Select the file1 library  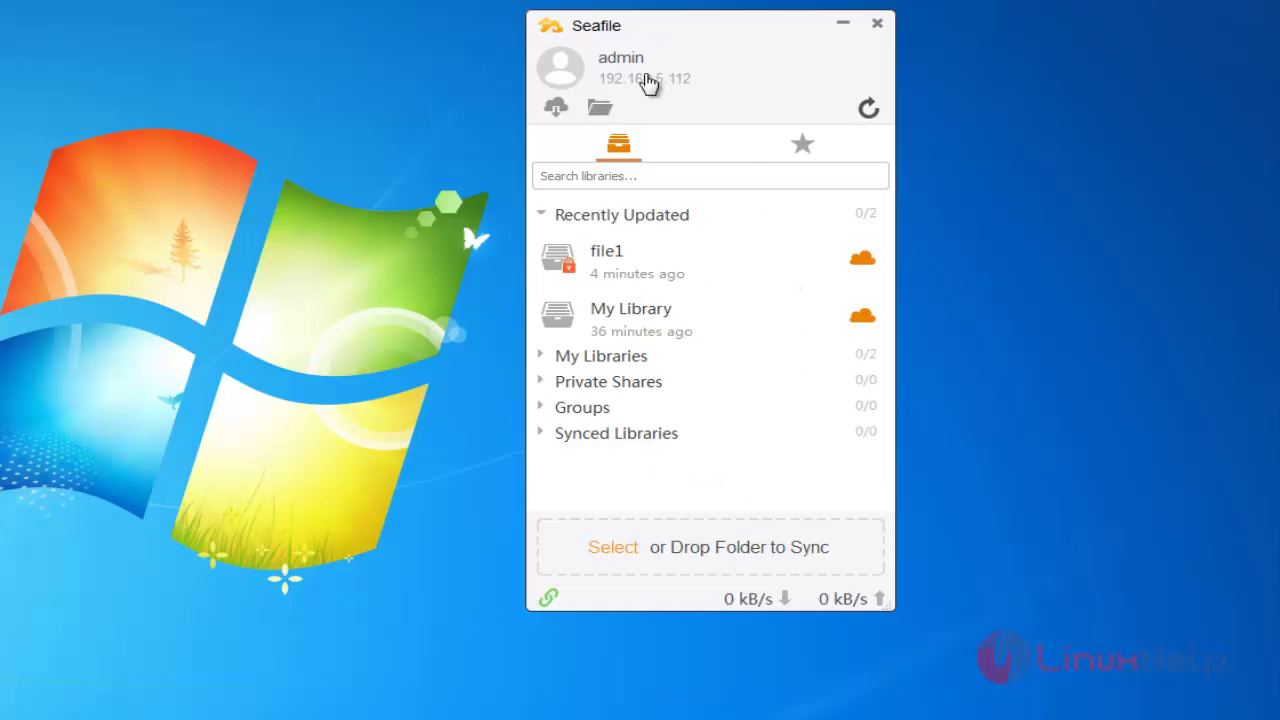click(710, 261)
